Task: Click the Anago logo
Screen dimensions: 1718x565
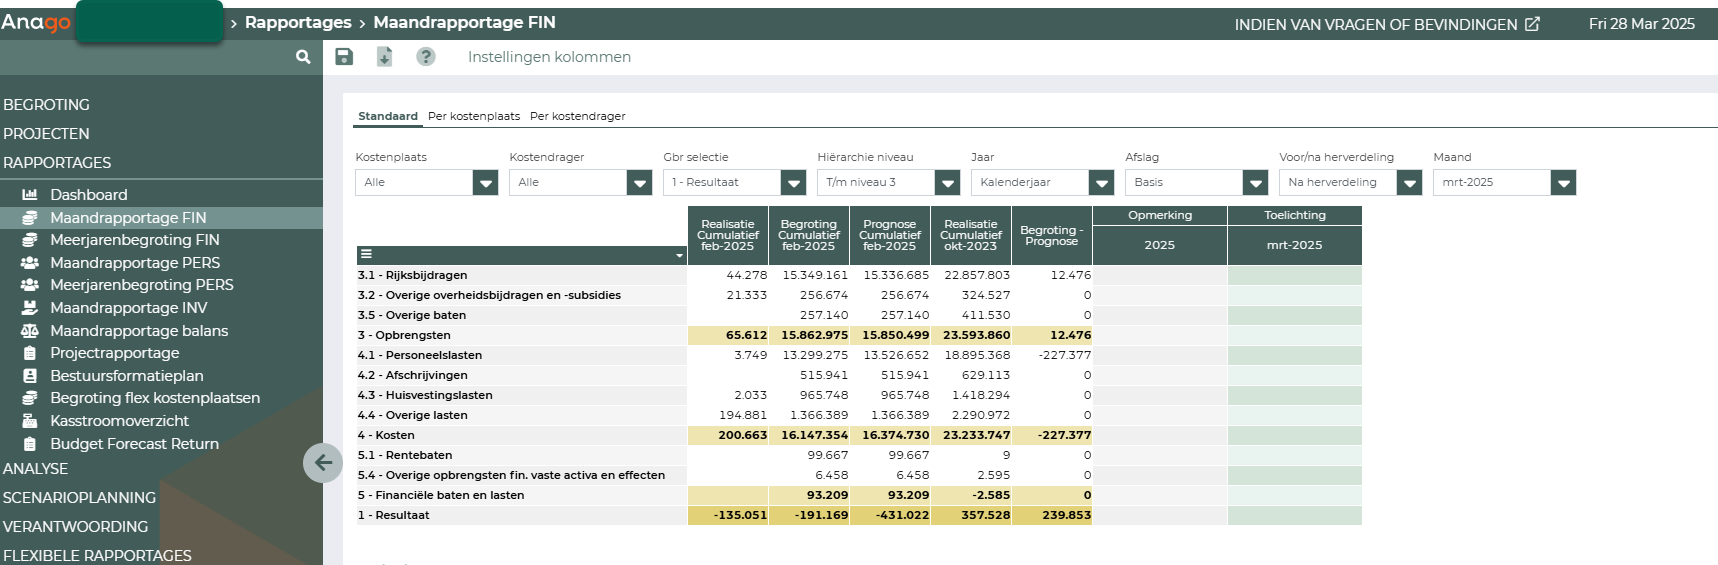Action: 36,22
